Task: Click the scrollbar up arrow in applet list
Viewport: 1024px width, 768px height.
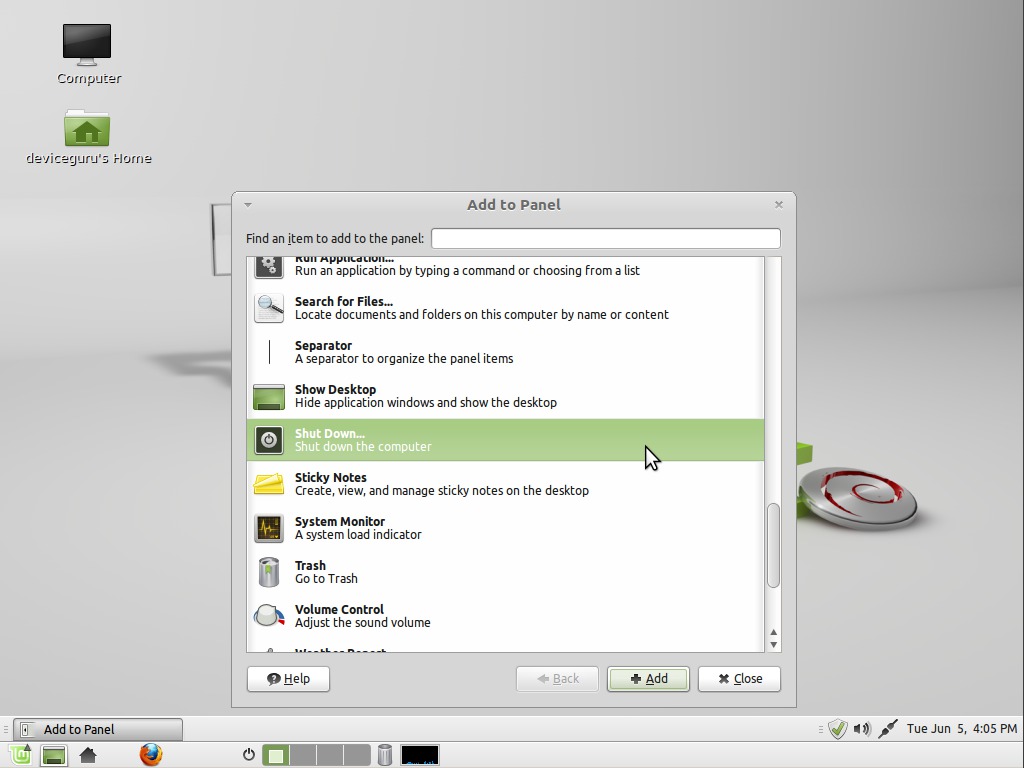Action: pyautogui.click(x=774, y=632)
